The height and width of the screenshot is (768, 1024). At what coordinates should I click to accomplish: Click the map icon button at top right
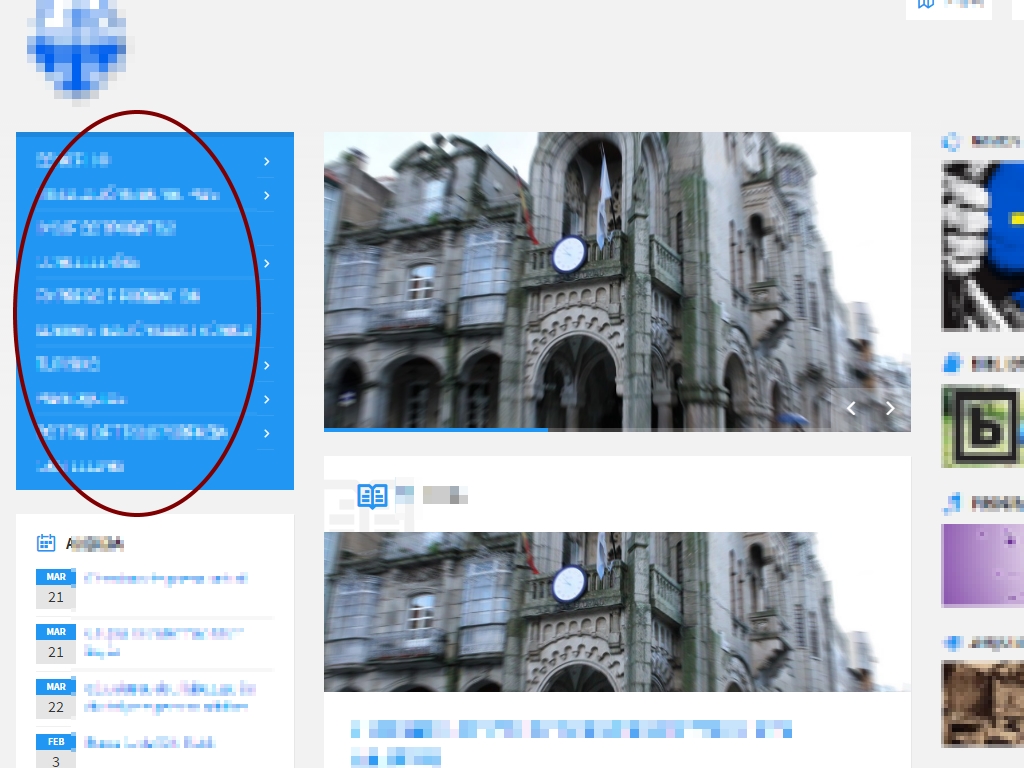point(927,4)
